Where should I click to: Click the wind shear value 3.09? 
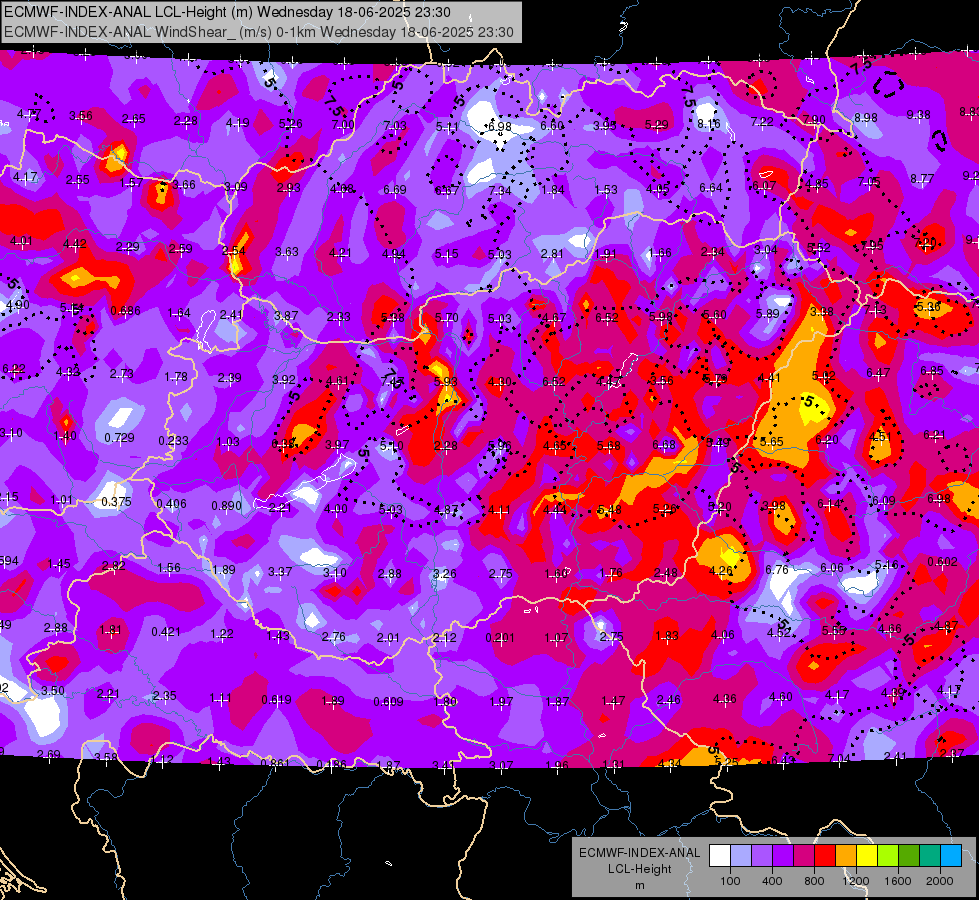click(236, 187)
